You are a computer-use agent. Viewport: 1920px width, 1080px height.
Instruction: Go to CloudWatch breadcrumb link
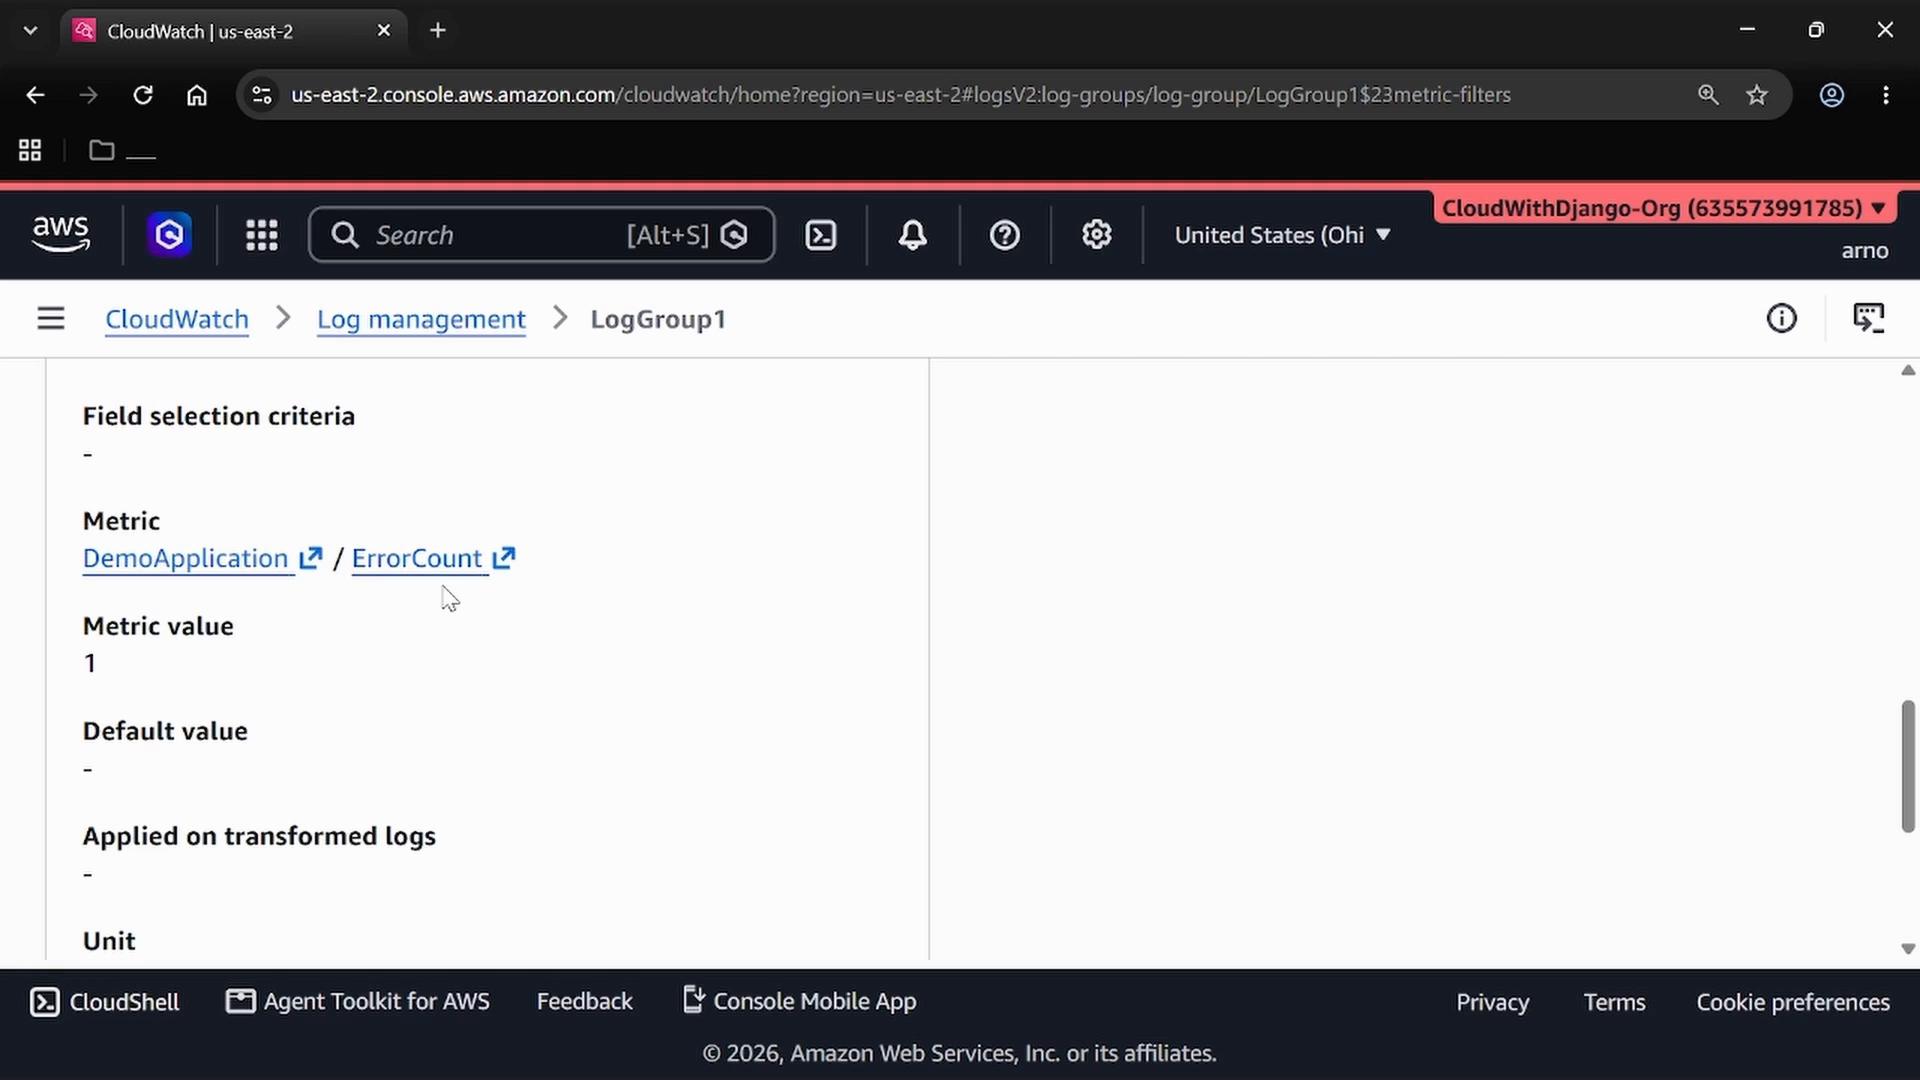[x=177, y=319]
